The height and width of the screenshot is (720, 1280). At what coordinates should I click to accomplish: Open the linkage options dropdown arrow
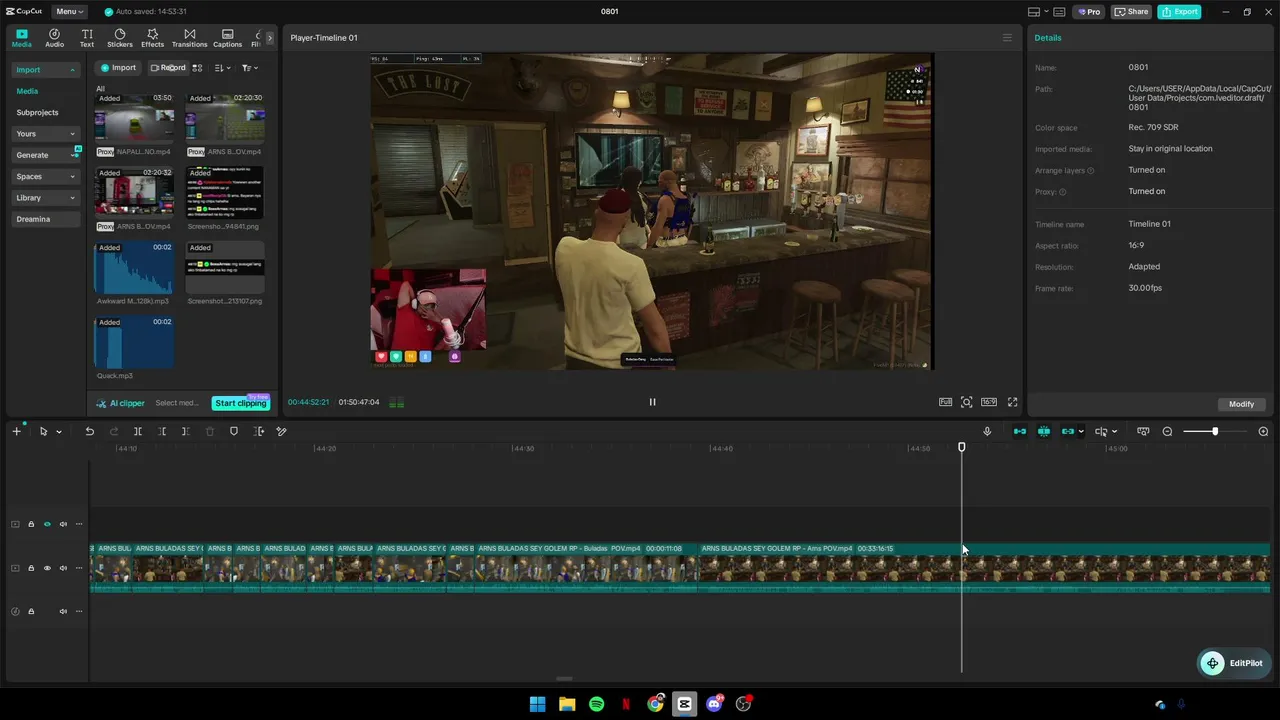click(1081, 432)
